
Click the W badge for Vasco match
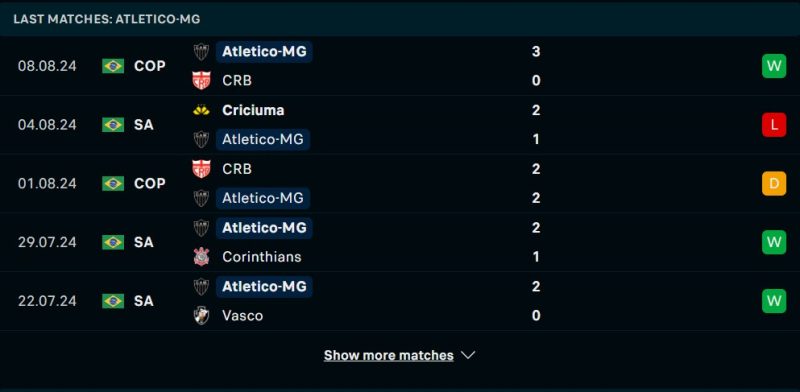(x=773, y=301)
